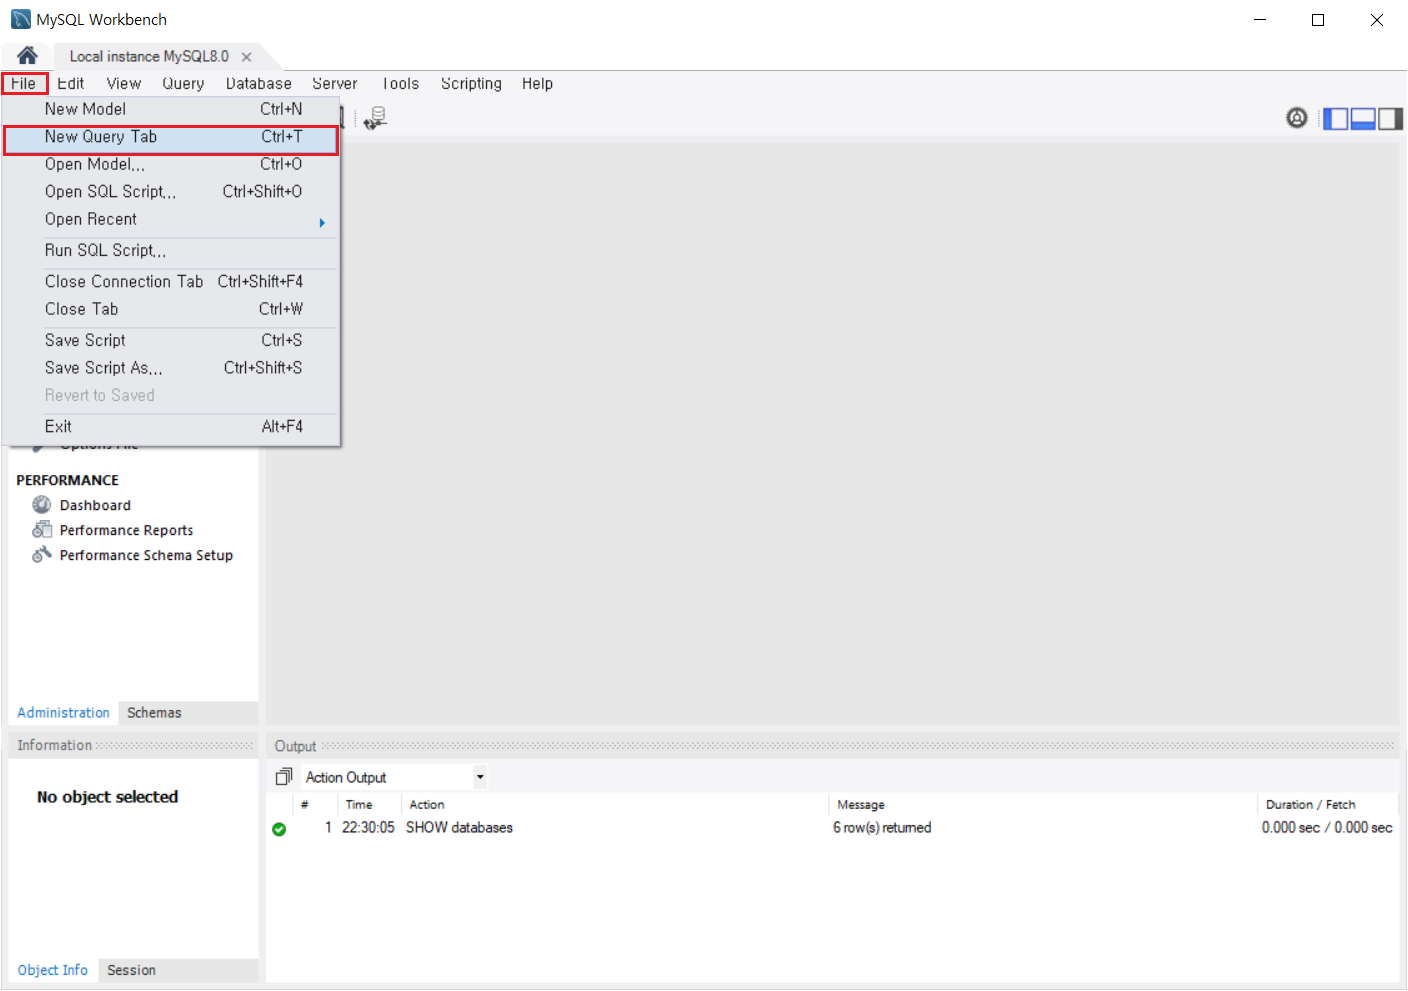Choose Close Connection Tab menu entry
This screenshot has height=991, width=1408.
point(171,282)
